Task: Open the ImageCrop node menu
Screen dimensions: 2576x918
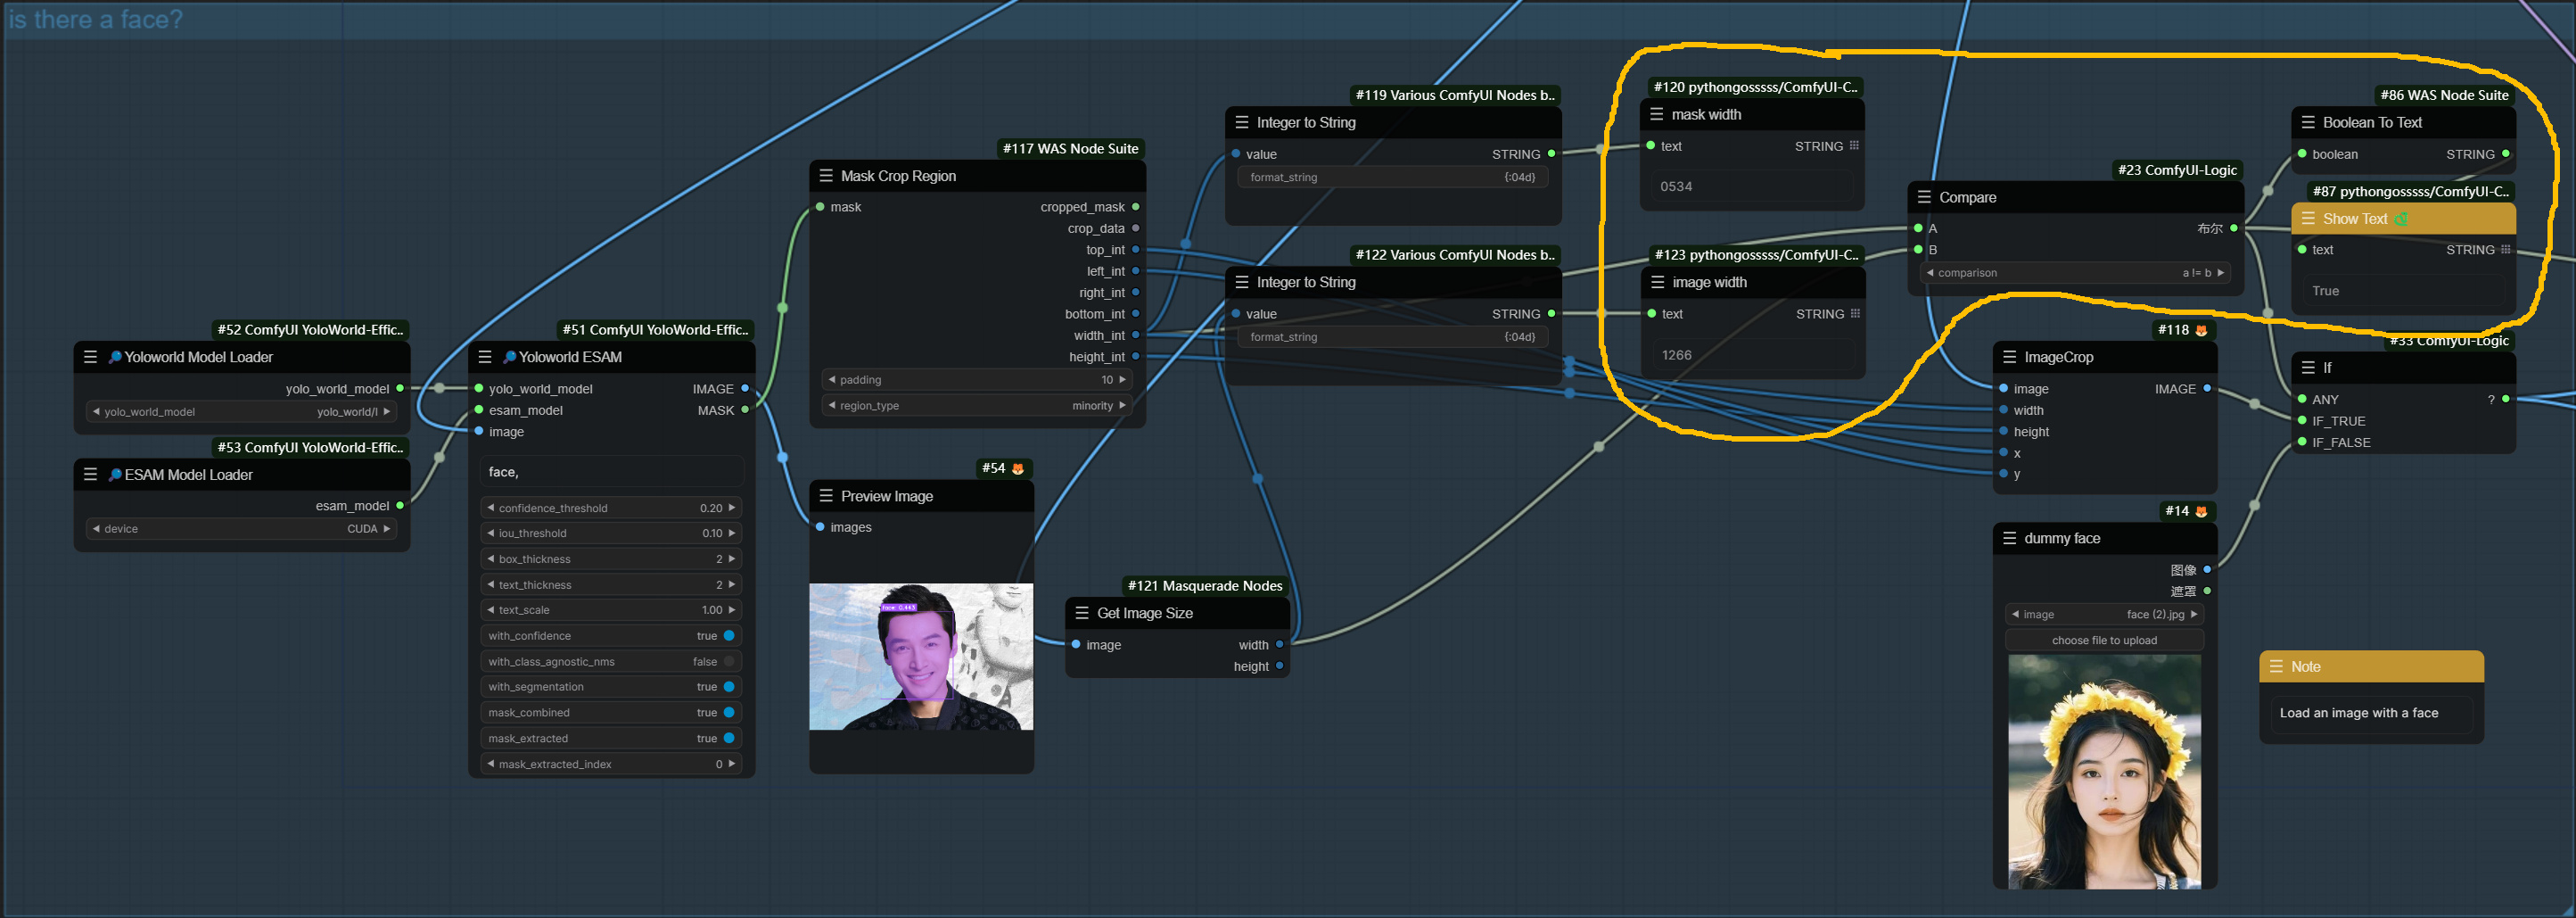Action: point(2010,357)
